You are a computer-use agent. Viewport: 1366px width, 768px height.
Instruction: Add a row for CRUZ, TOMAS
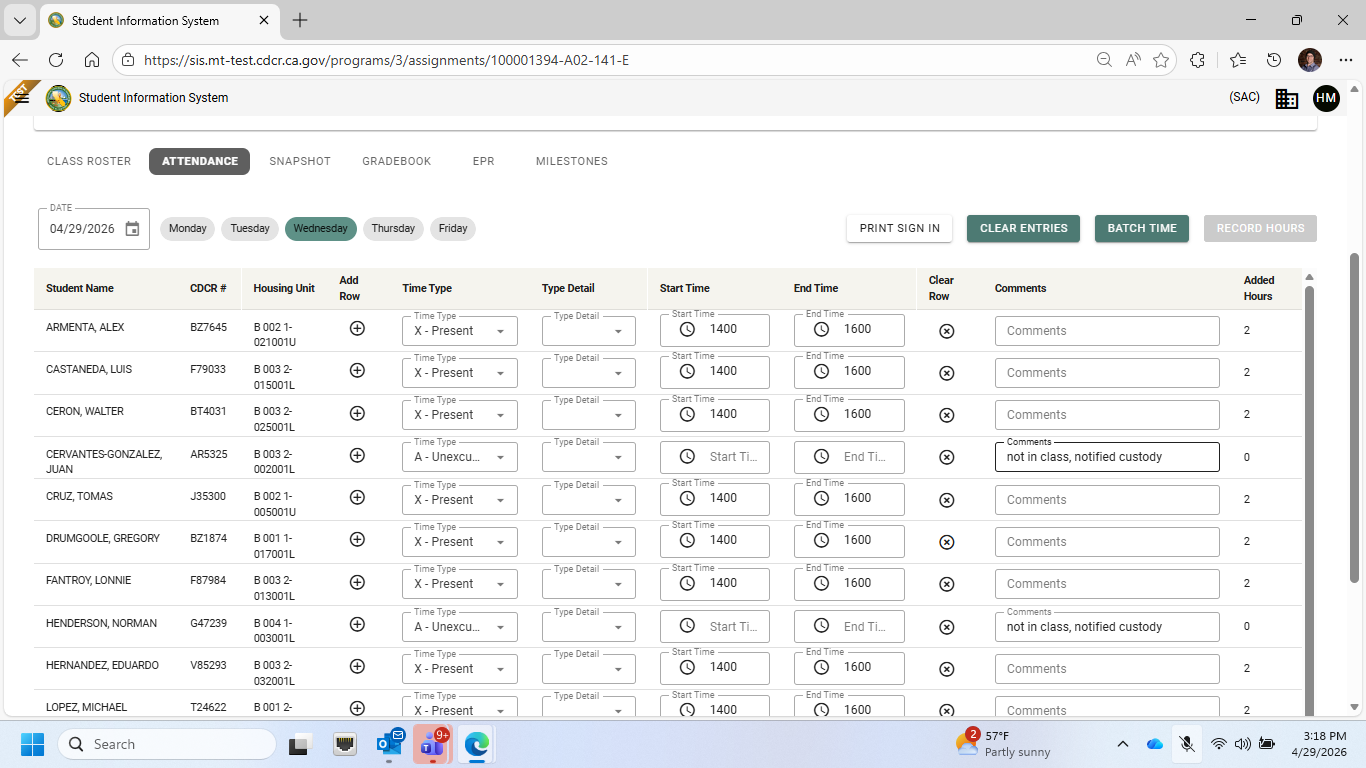(x=357, y=497)
